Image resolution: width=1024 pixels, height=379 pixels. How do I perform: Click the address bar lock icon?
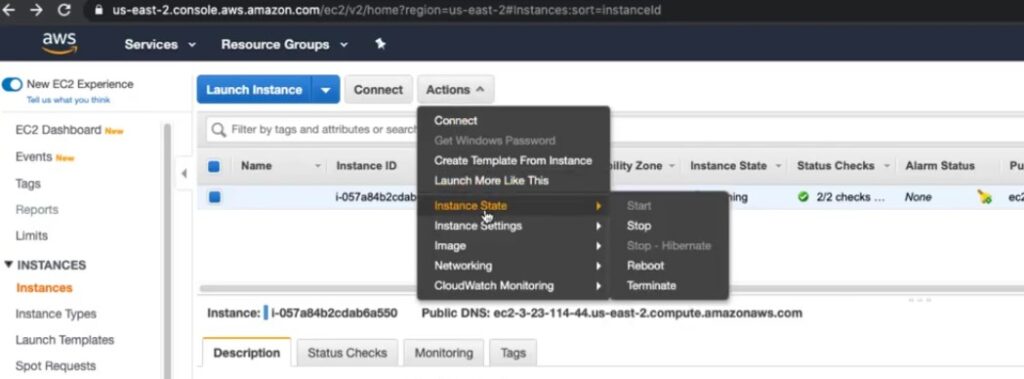(x=99, y=10)
